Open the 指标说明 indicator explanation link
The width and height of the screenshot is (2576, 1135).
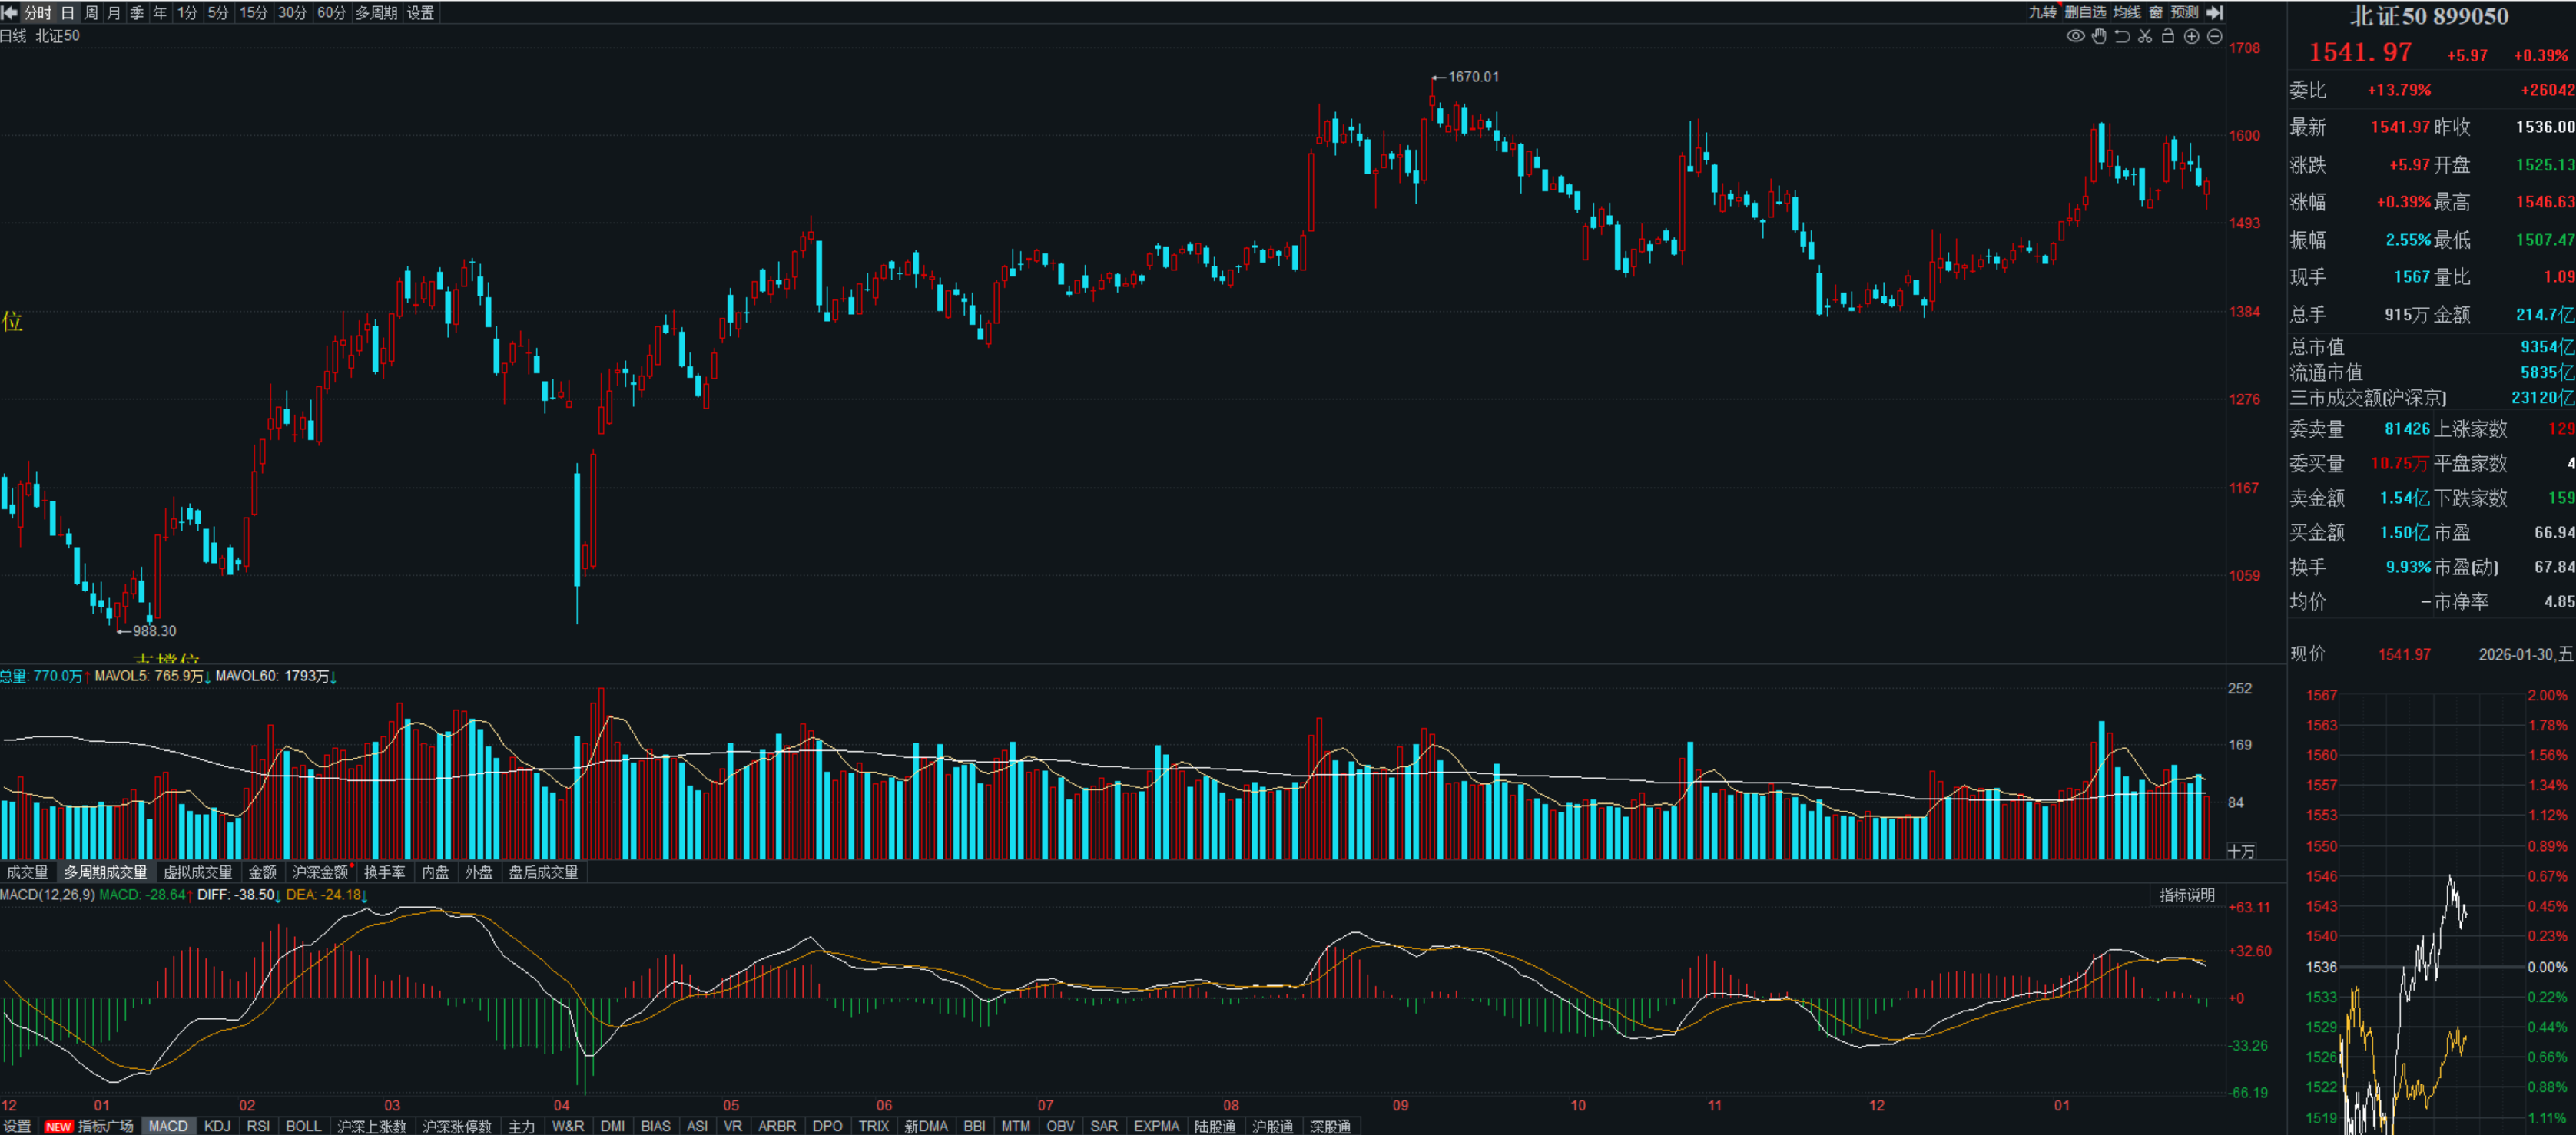(x=2186, y=895)
